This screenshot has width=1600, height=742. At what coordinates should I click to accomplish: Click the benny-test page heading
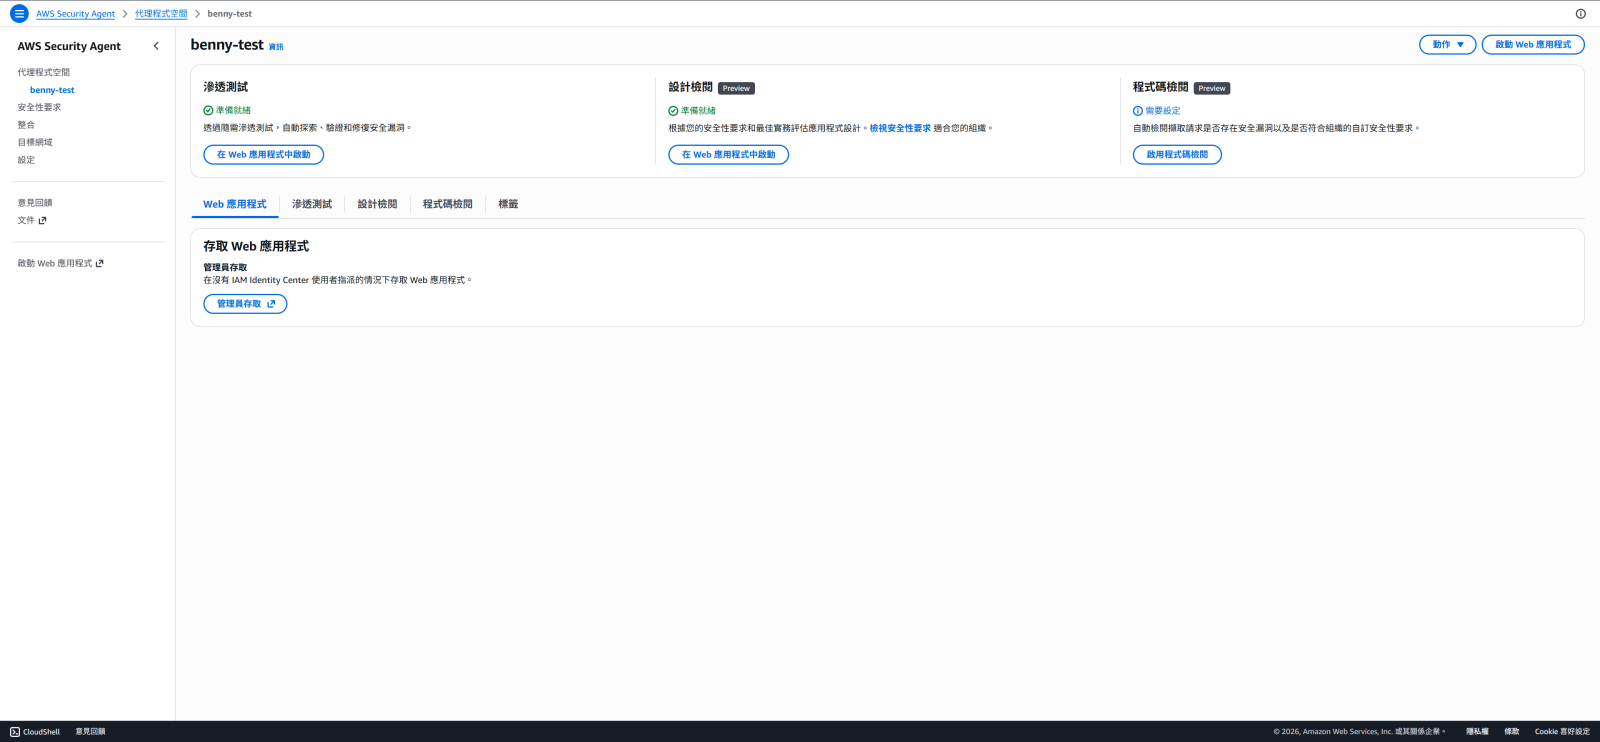227,45
